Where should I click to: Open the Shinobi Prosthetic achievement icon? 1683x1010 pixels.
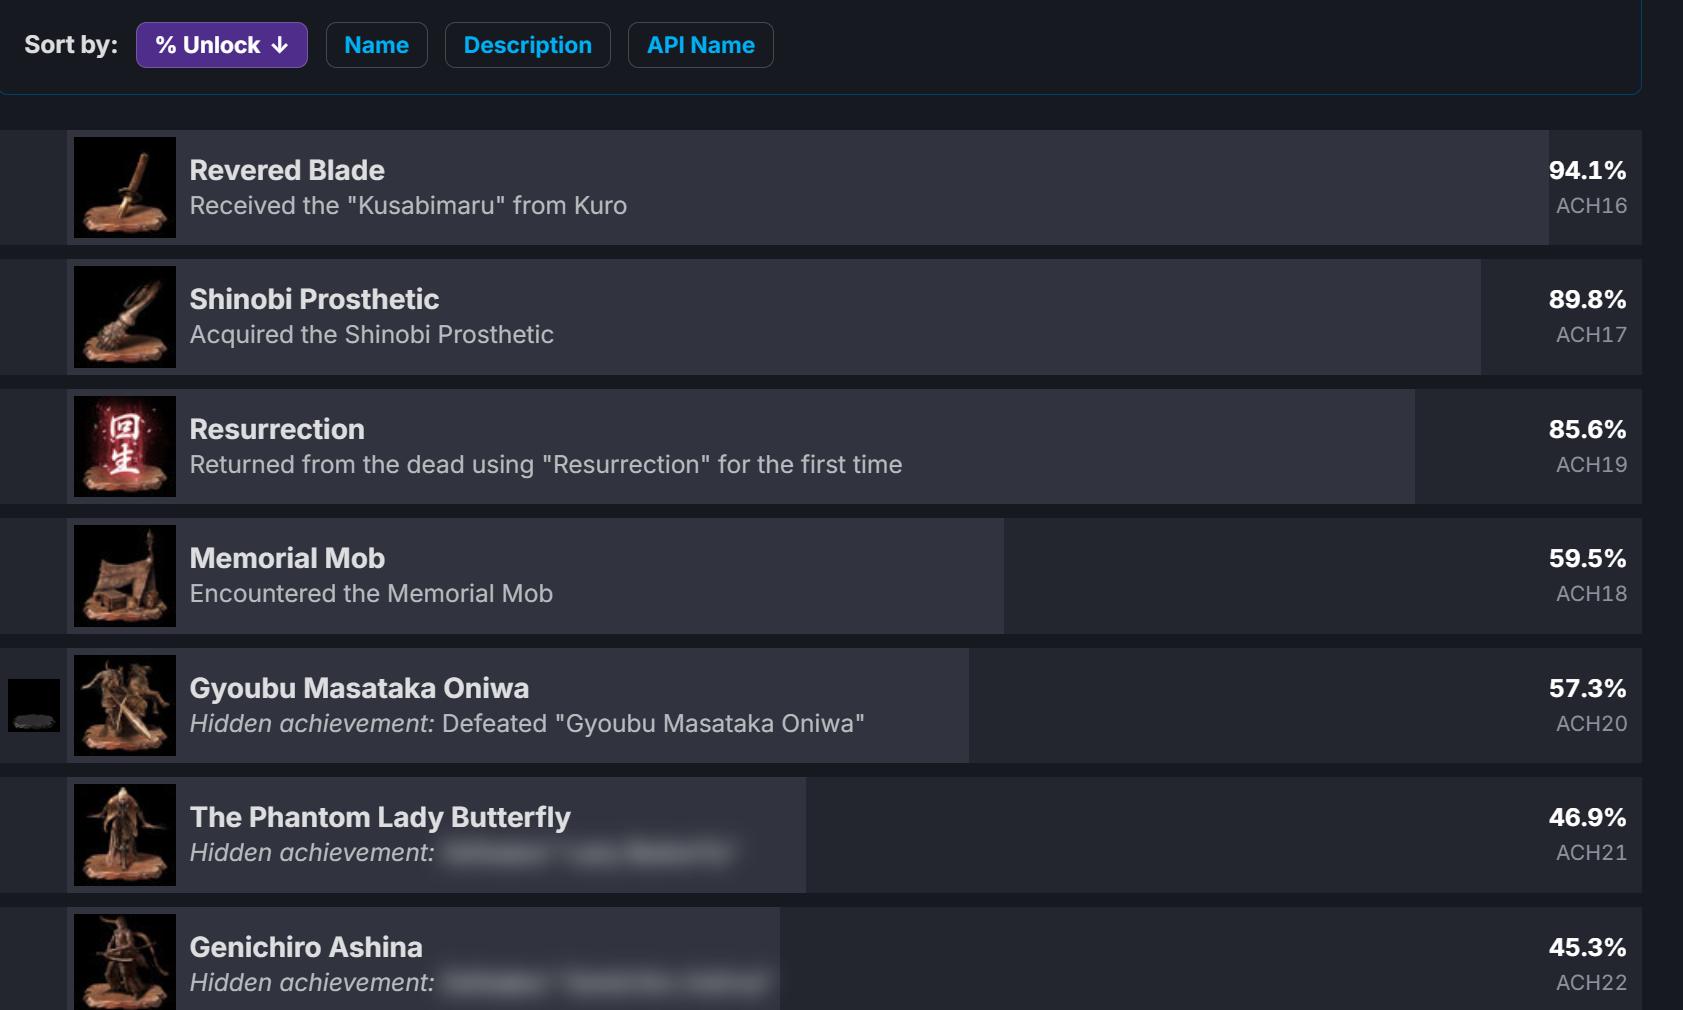[125, 317]
